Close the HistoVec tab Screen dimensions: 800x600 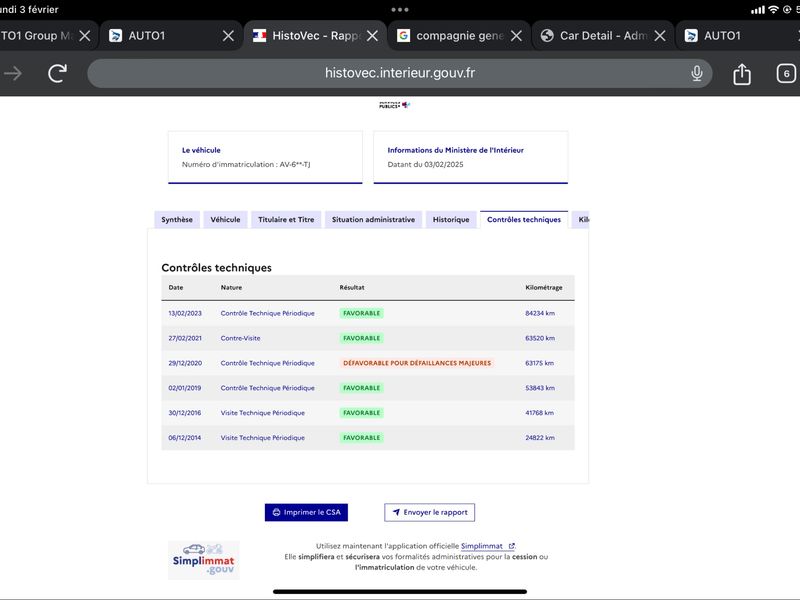372,36
